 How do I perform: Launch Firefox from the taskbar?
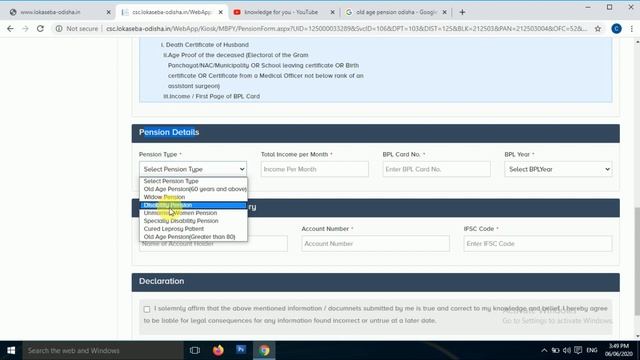click(x=218, y=350)
